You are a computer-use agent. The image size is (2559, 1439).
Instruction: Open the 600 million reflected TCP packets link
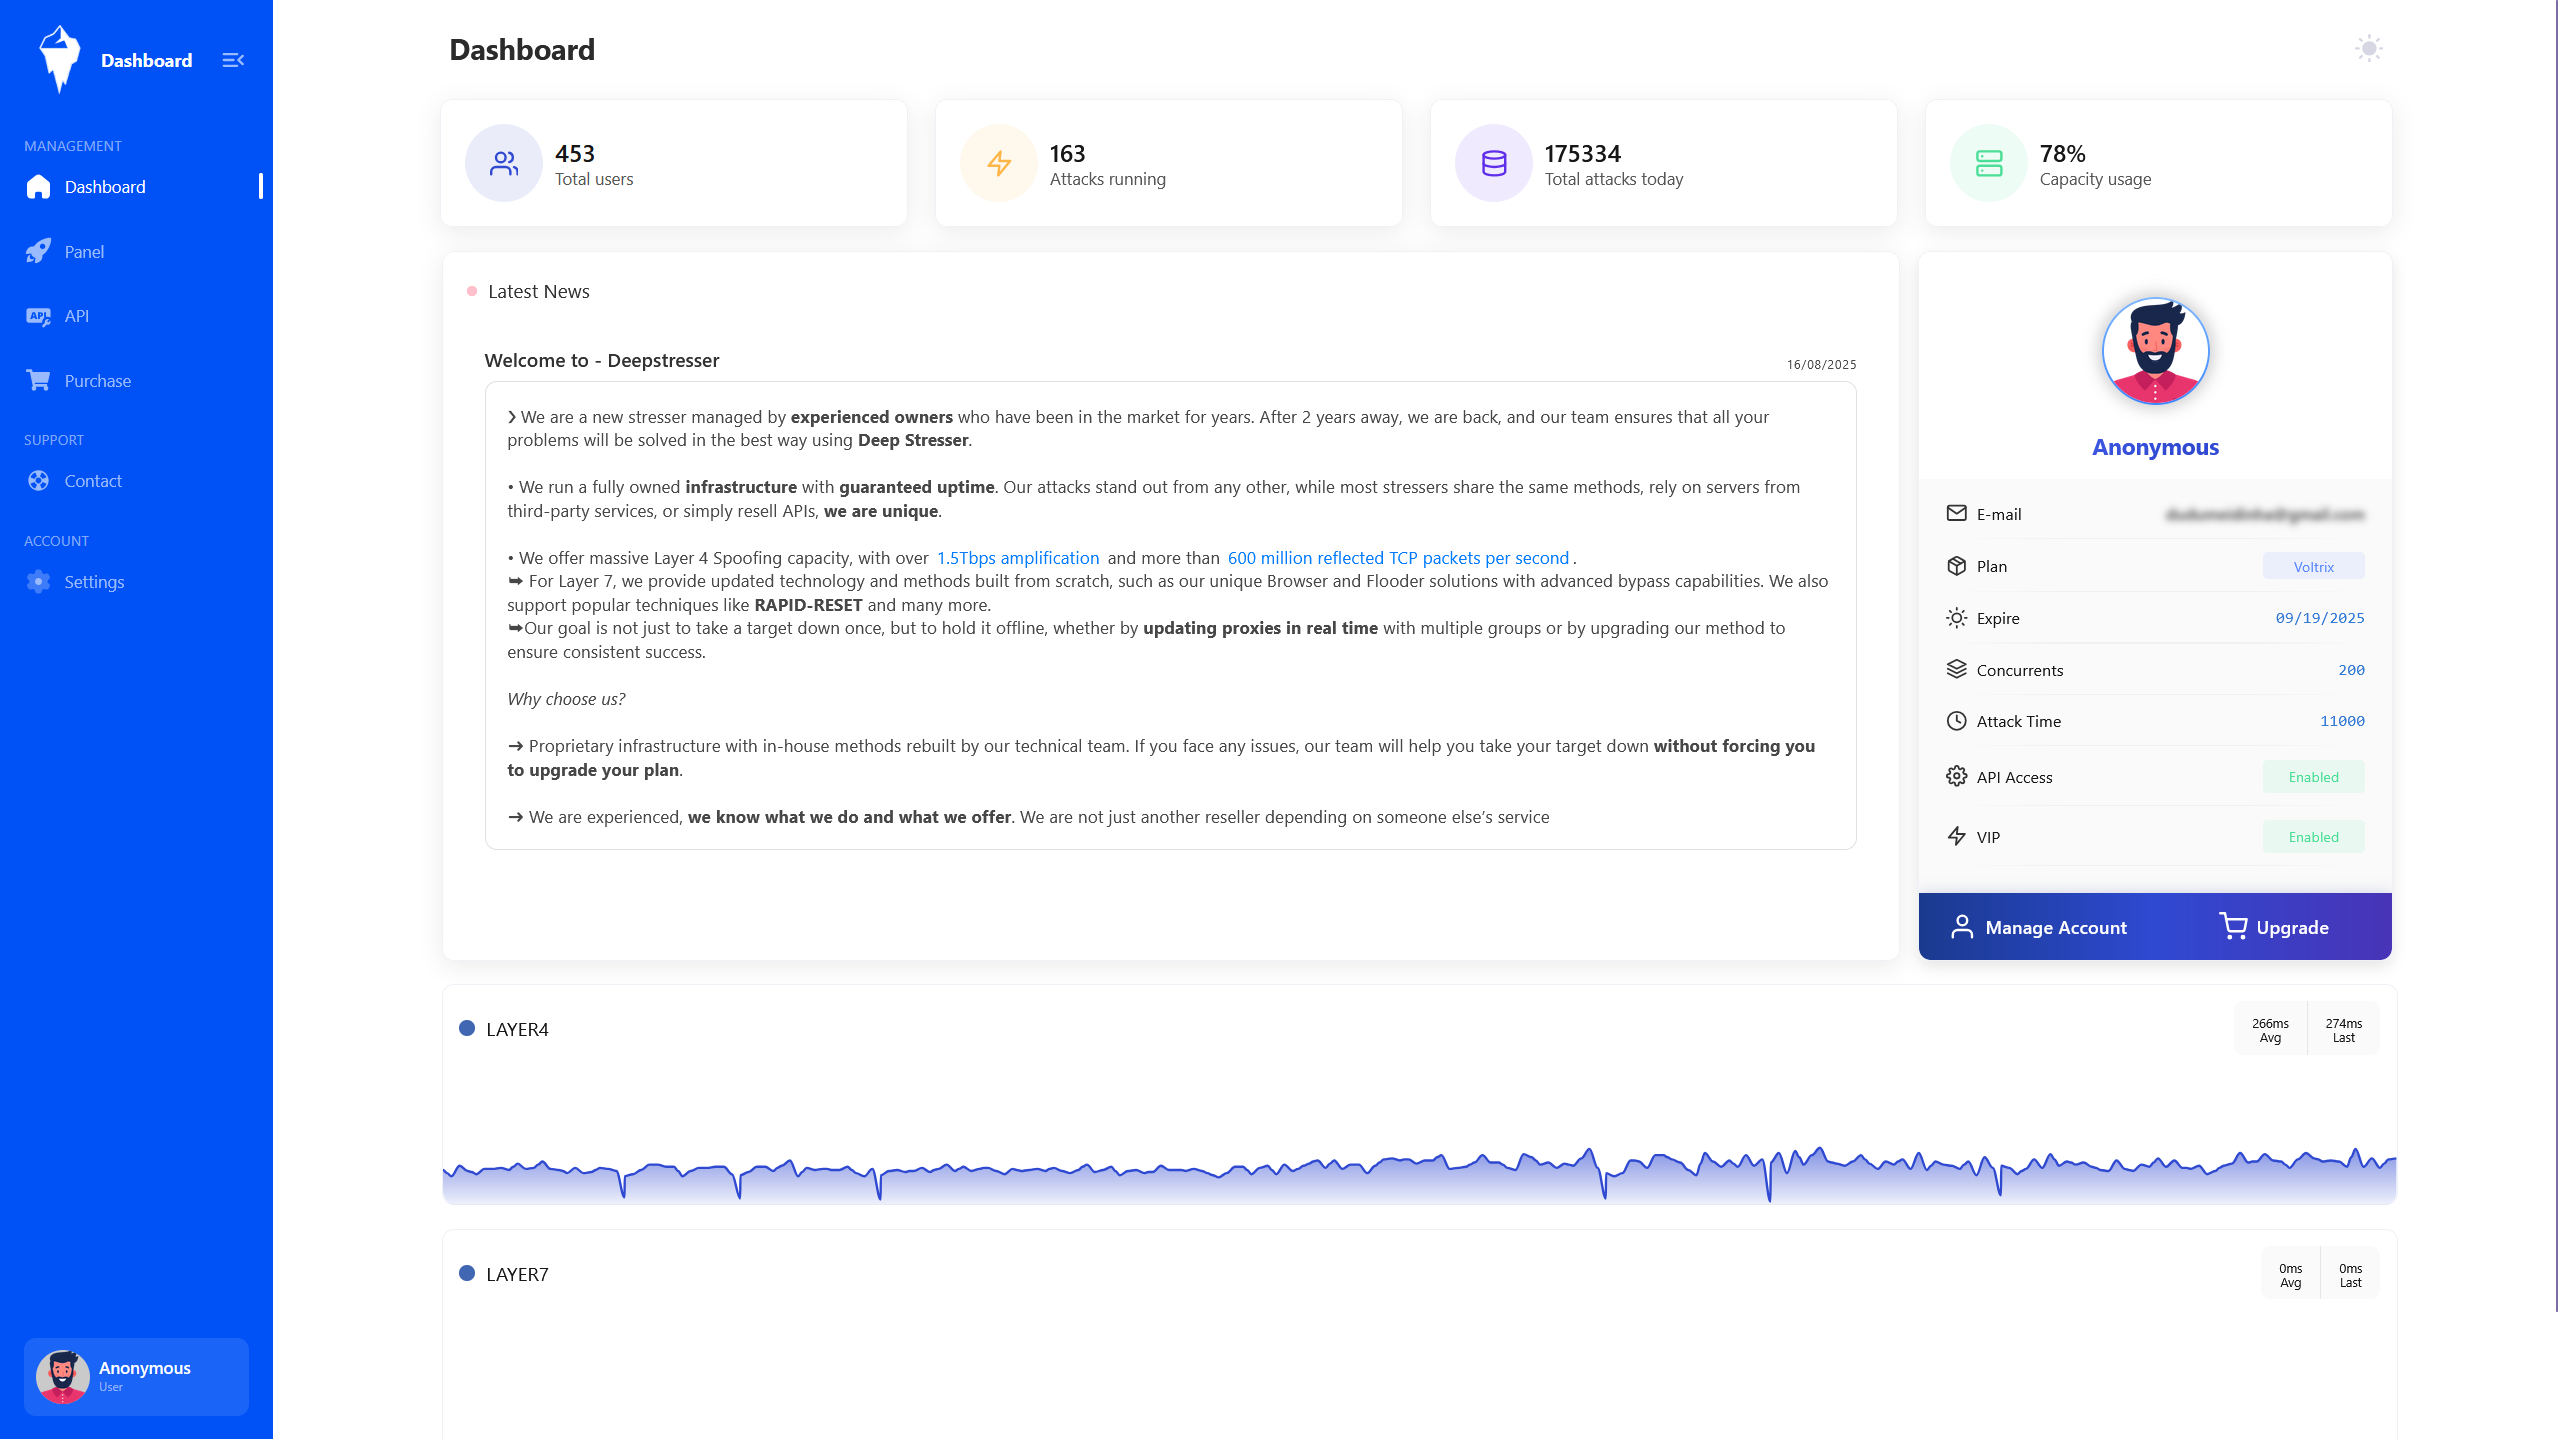(1398, 558)
